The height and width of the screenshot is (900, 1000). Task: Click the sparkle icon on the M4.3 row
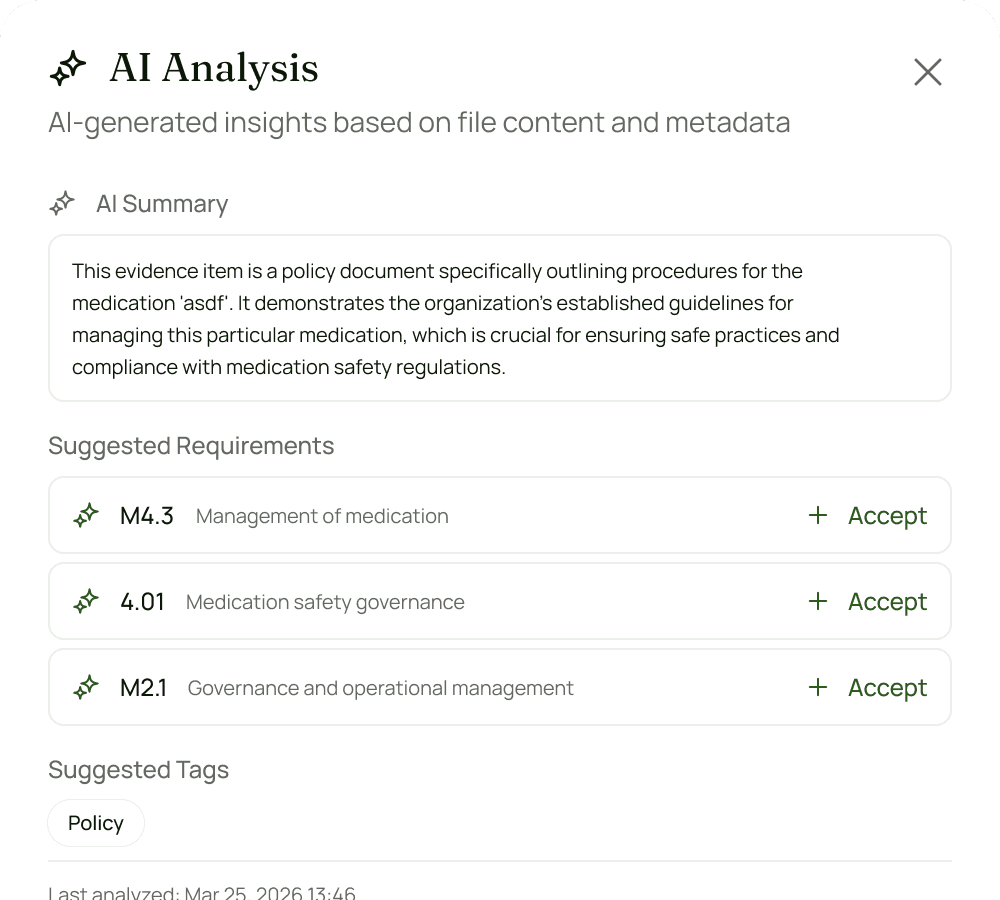(x=87, y=516)
